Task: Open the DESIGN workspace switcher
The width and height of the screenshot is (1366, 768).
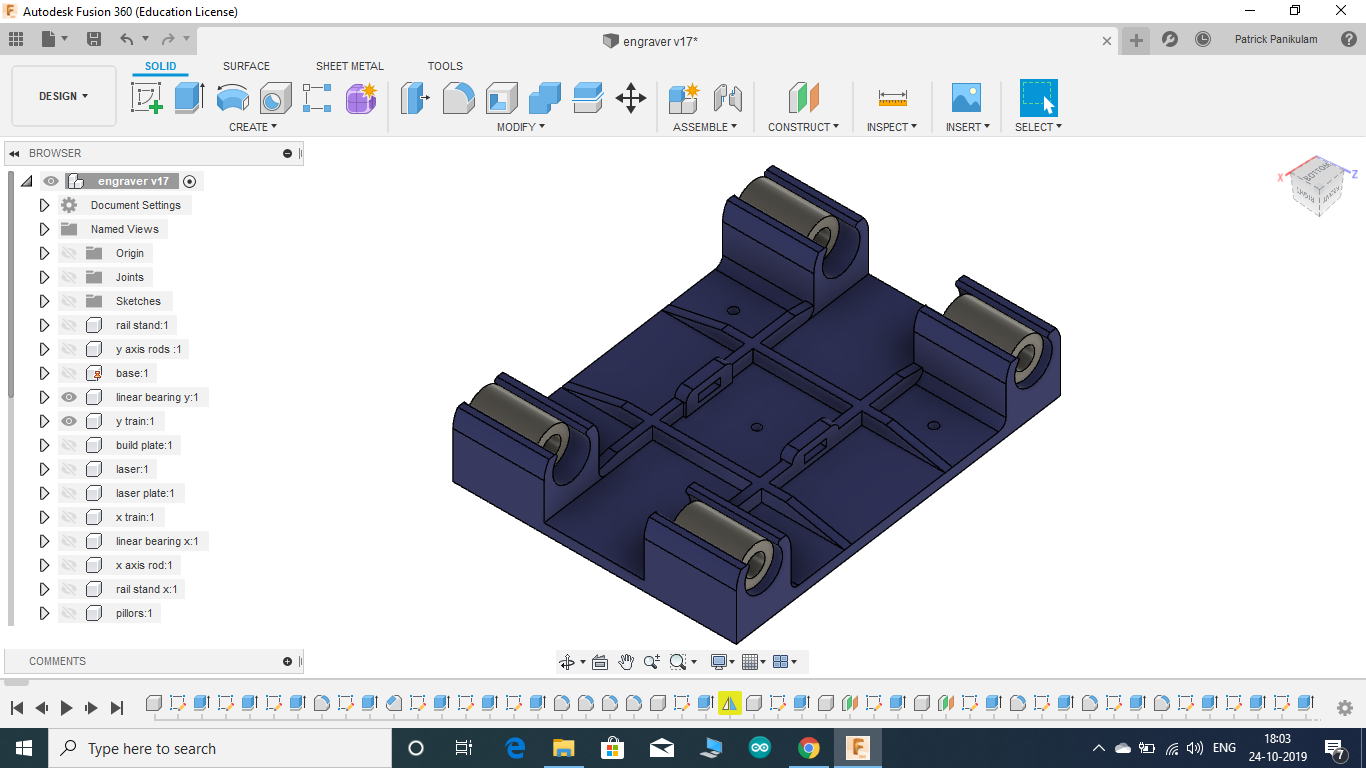Action: [63, 96]
